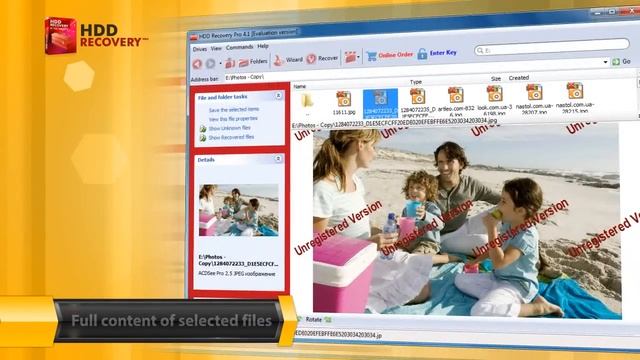Screen dimensions: 640x360
Task: Click the green rotate icon right of Rotate
Action: point(328,320)
